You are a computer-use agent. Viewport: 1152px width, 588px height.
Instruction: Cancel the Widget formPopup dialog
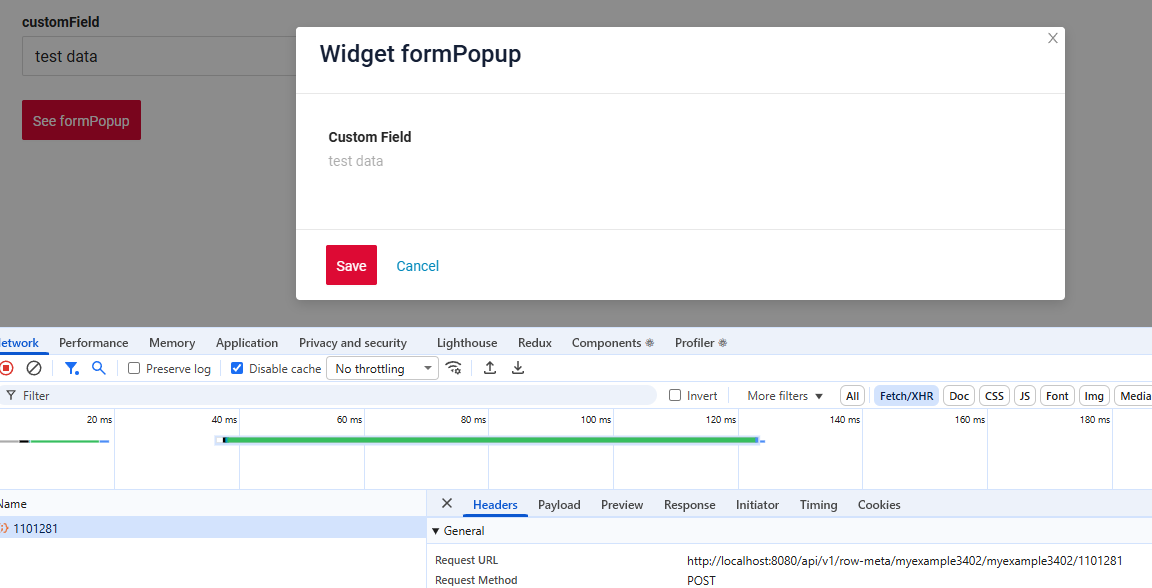point(417,266)
